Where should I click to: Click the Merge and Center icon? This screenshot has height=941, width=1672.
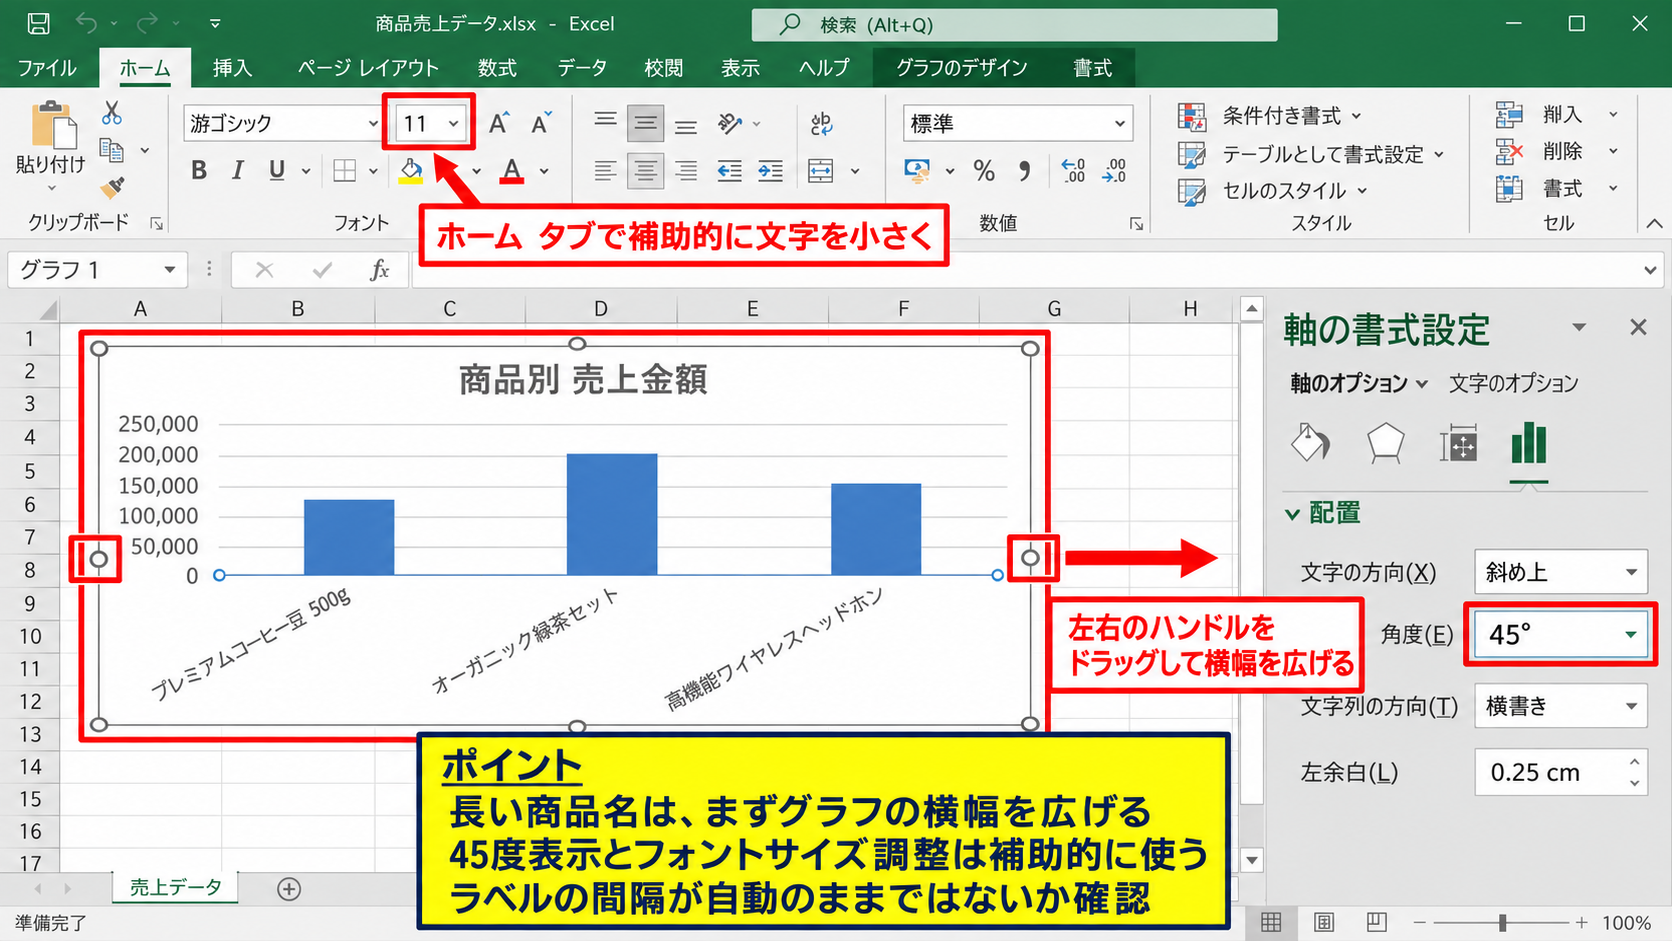pyautogui.click(x=821, y=171)
